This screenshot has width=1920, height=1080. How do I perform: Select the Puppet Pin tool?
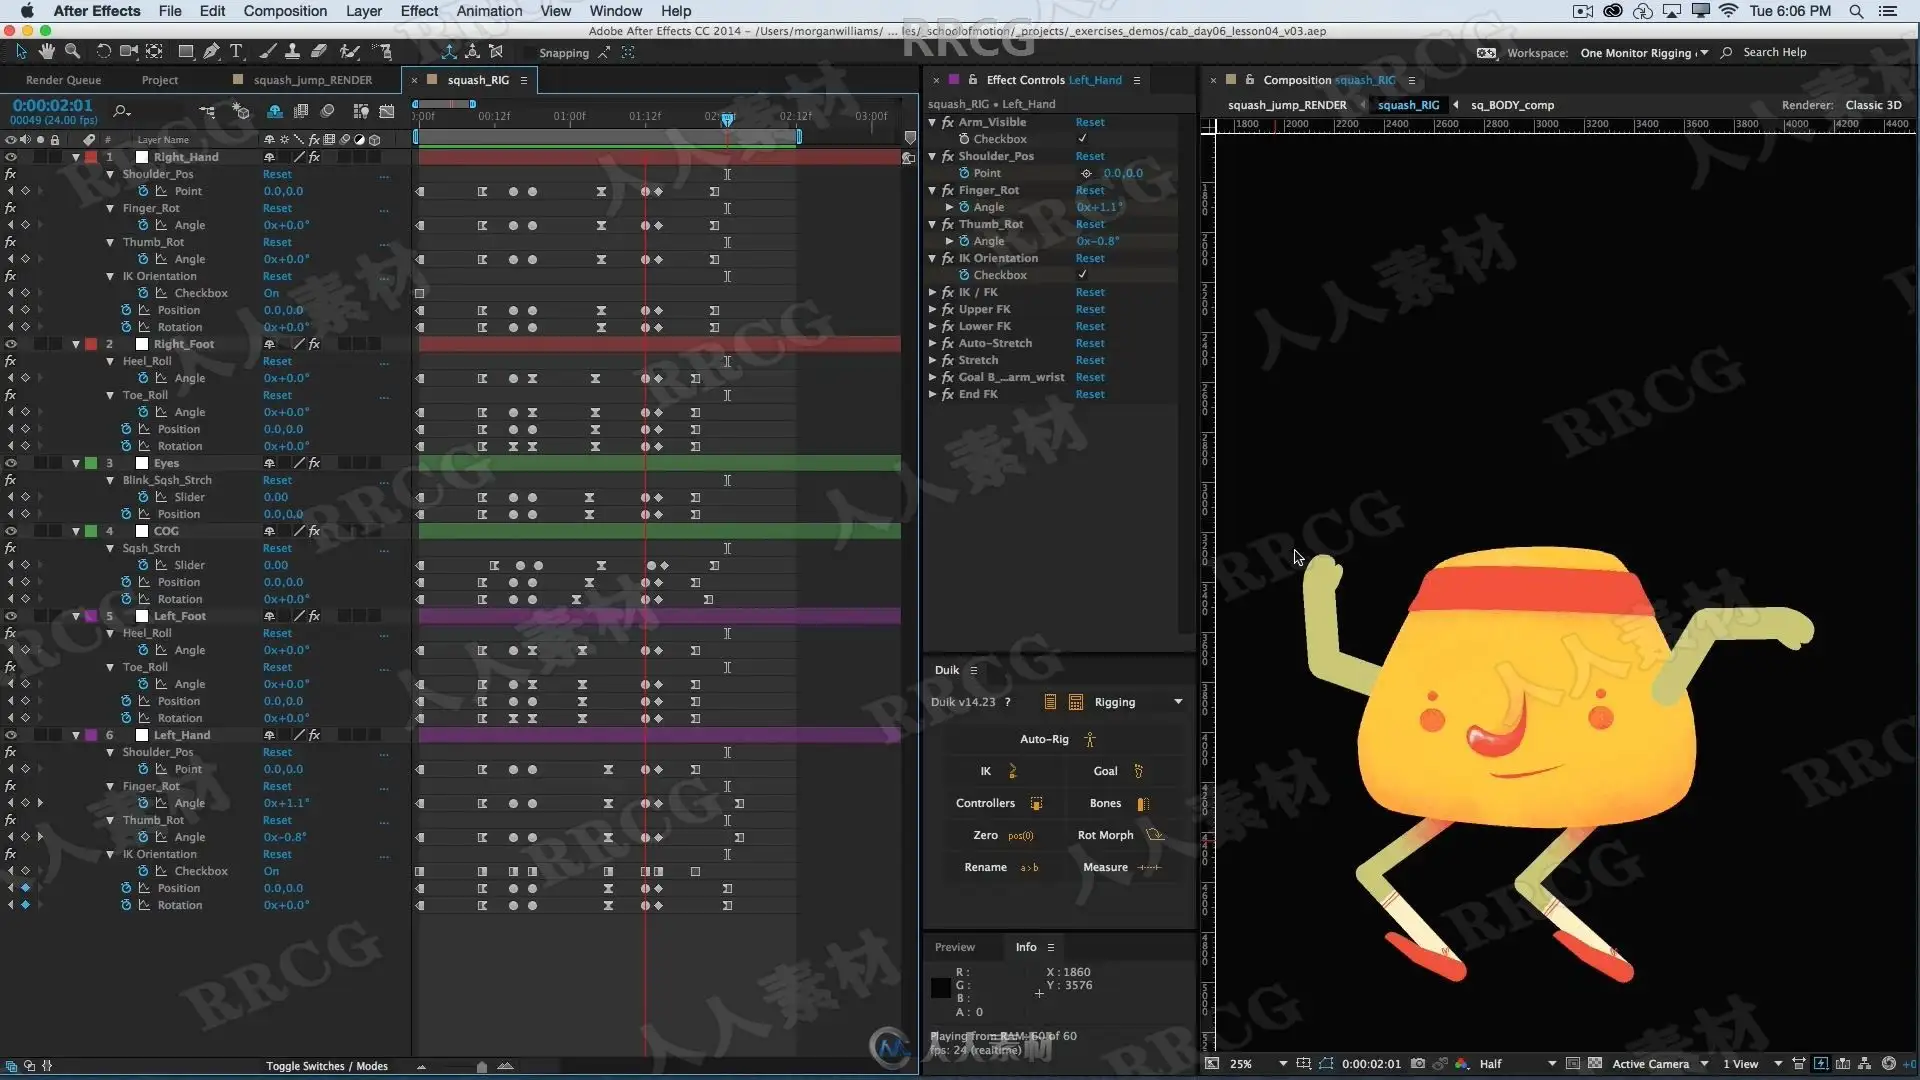(x=384, y=51)
